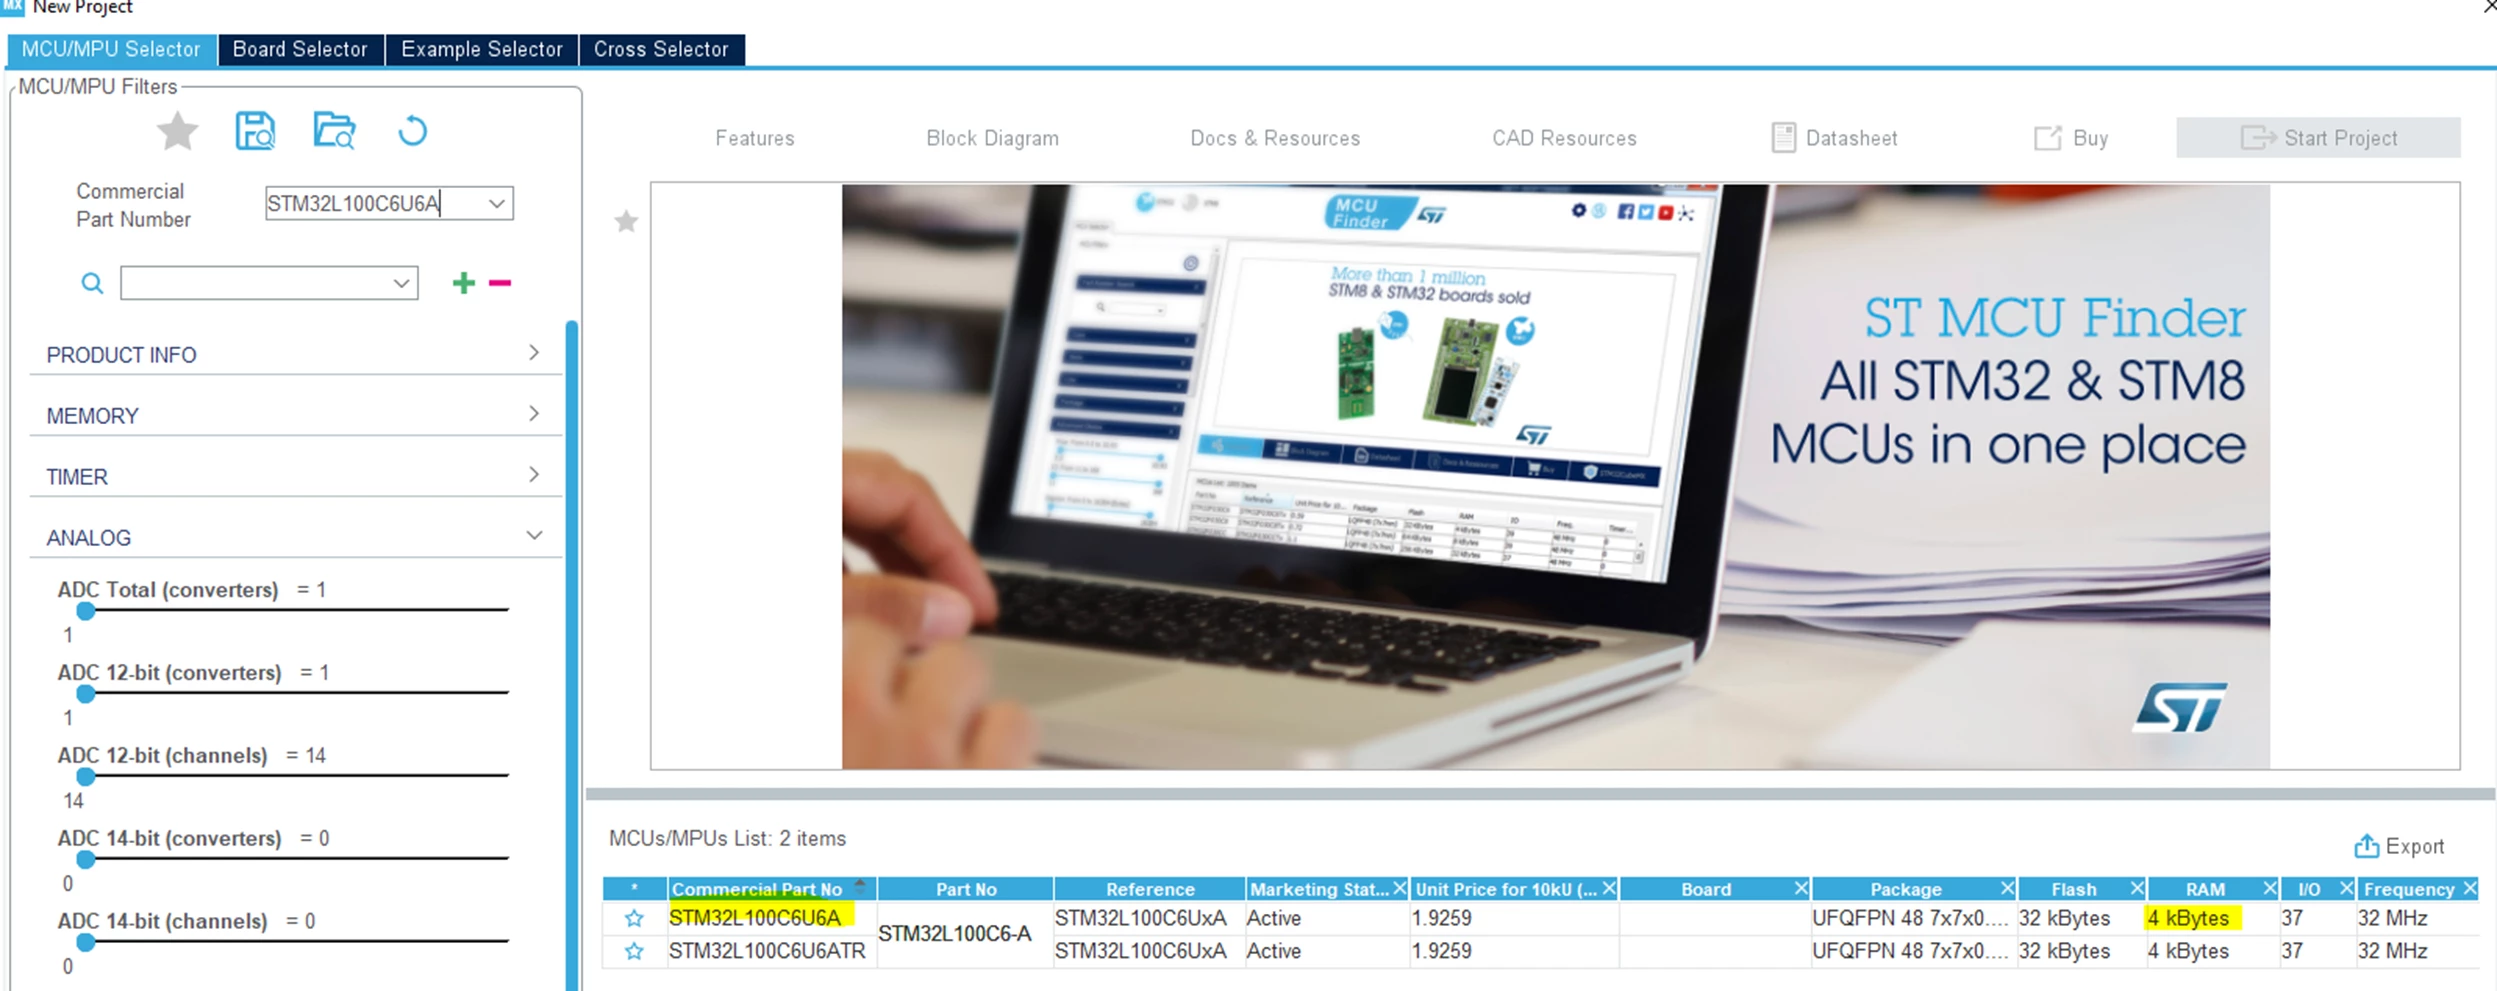Open the Features view
This screenshot has width=2497, height=991.
[755, 138]
